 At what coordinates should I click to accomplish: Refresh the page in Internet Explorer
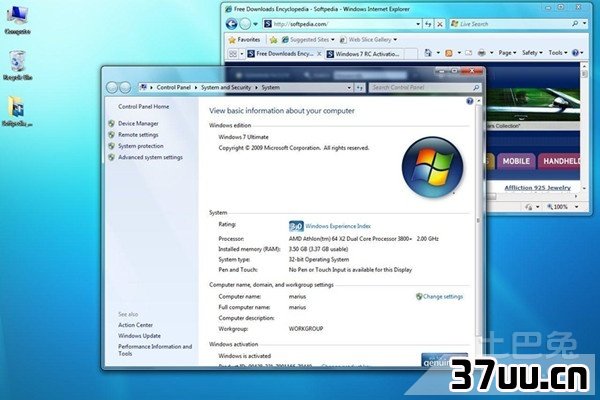click(x=428, y=24)
